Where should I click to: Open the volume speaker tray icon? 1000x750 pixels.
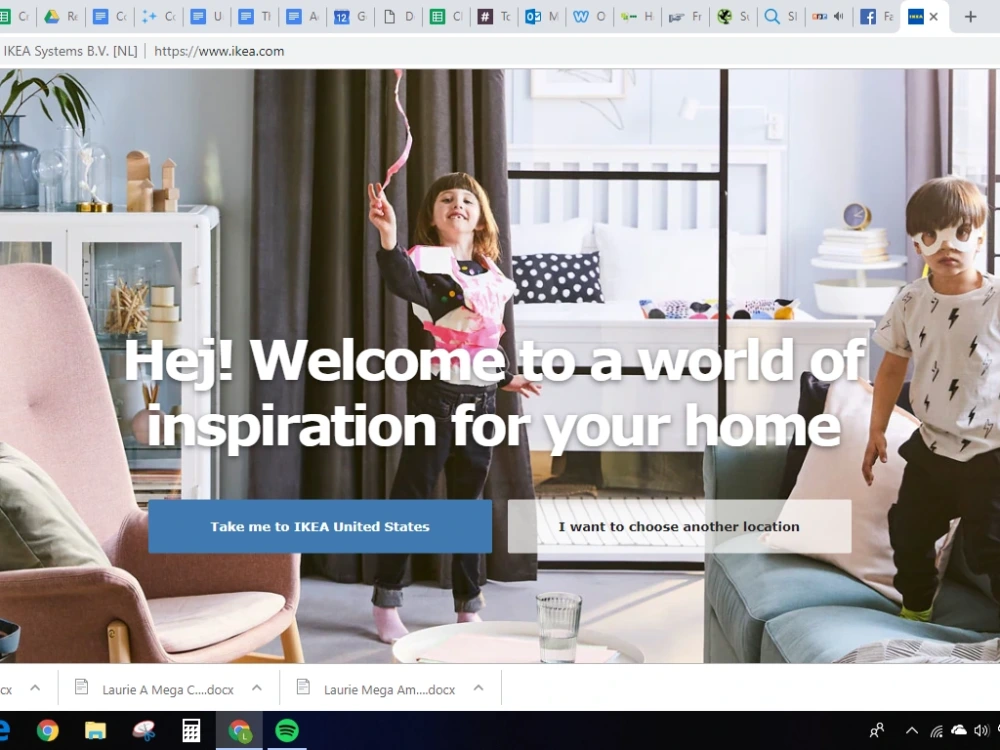981,730
